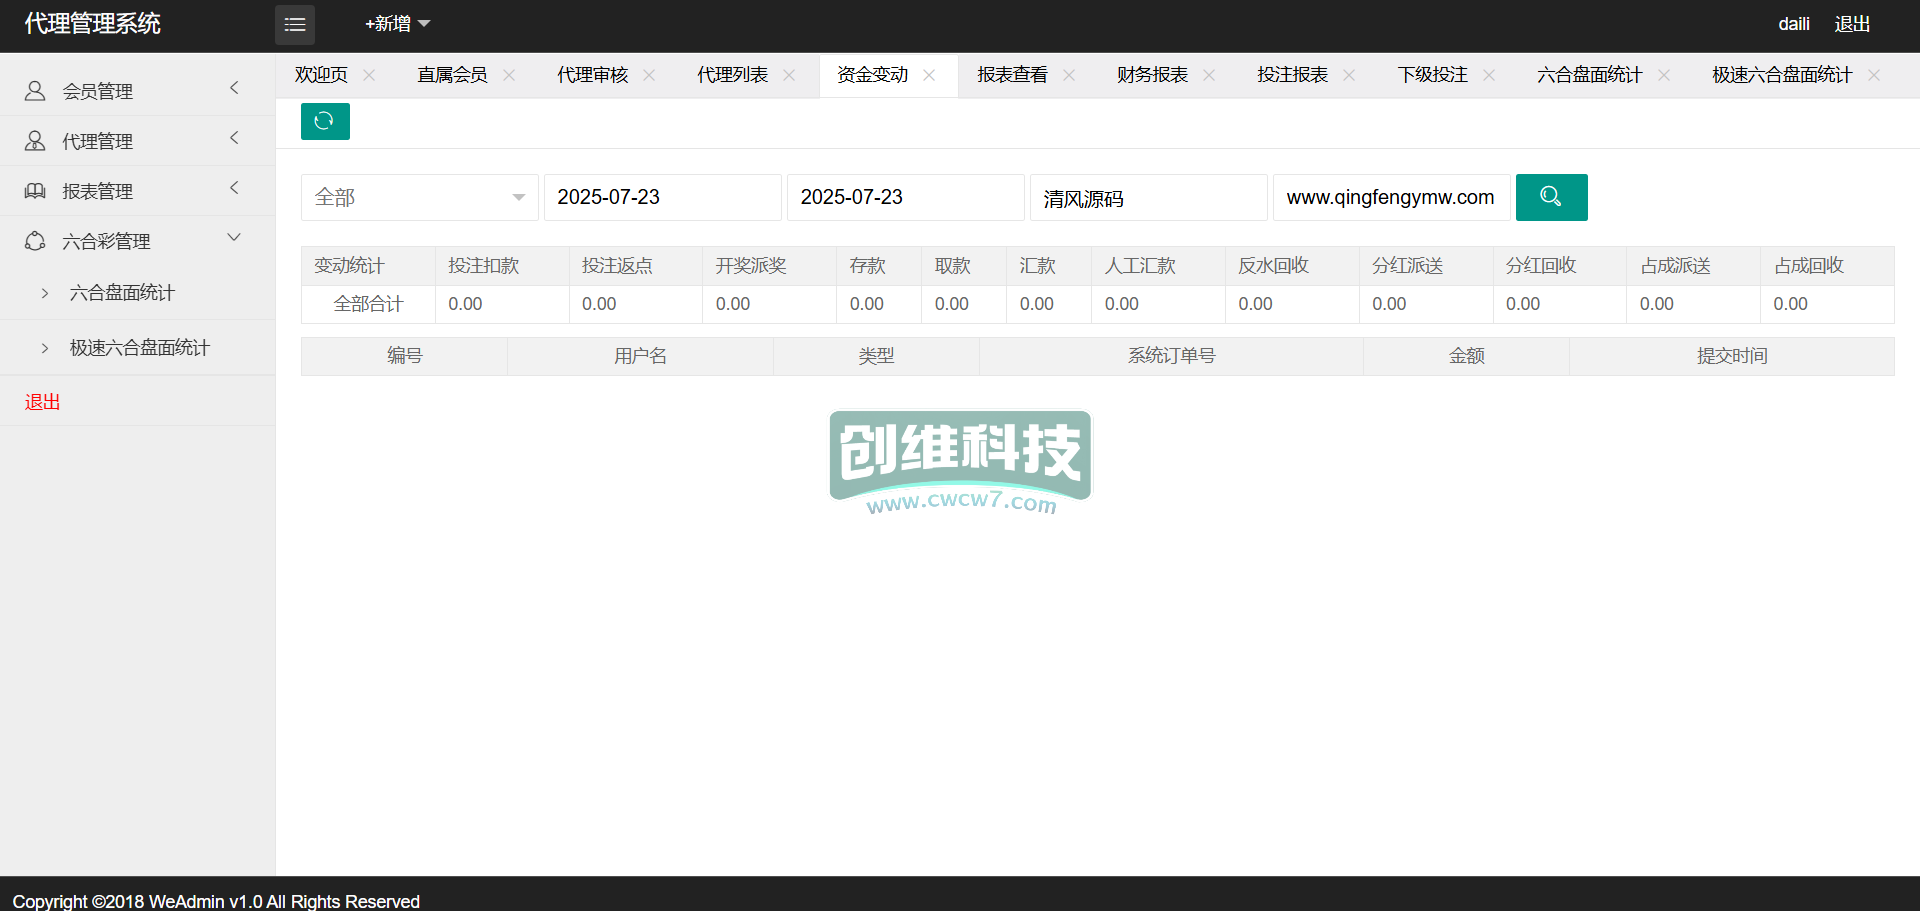Close the 欢迎页 tab

369,75
